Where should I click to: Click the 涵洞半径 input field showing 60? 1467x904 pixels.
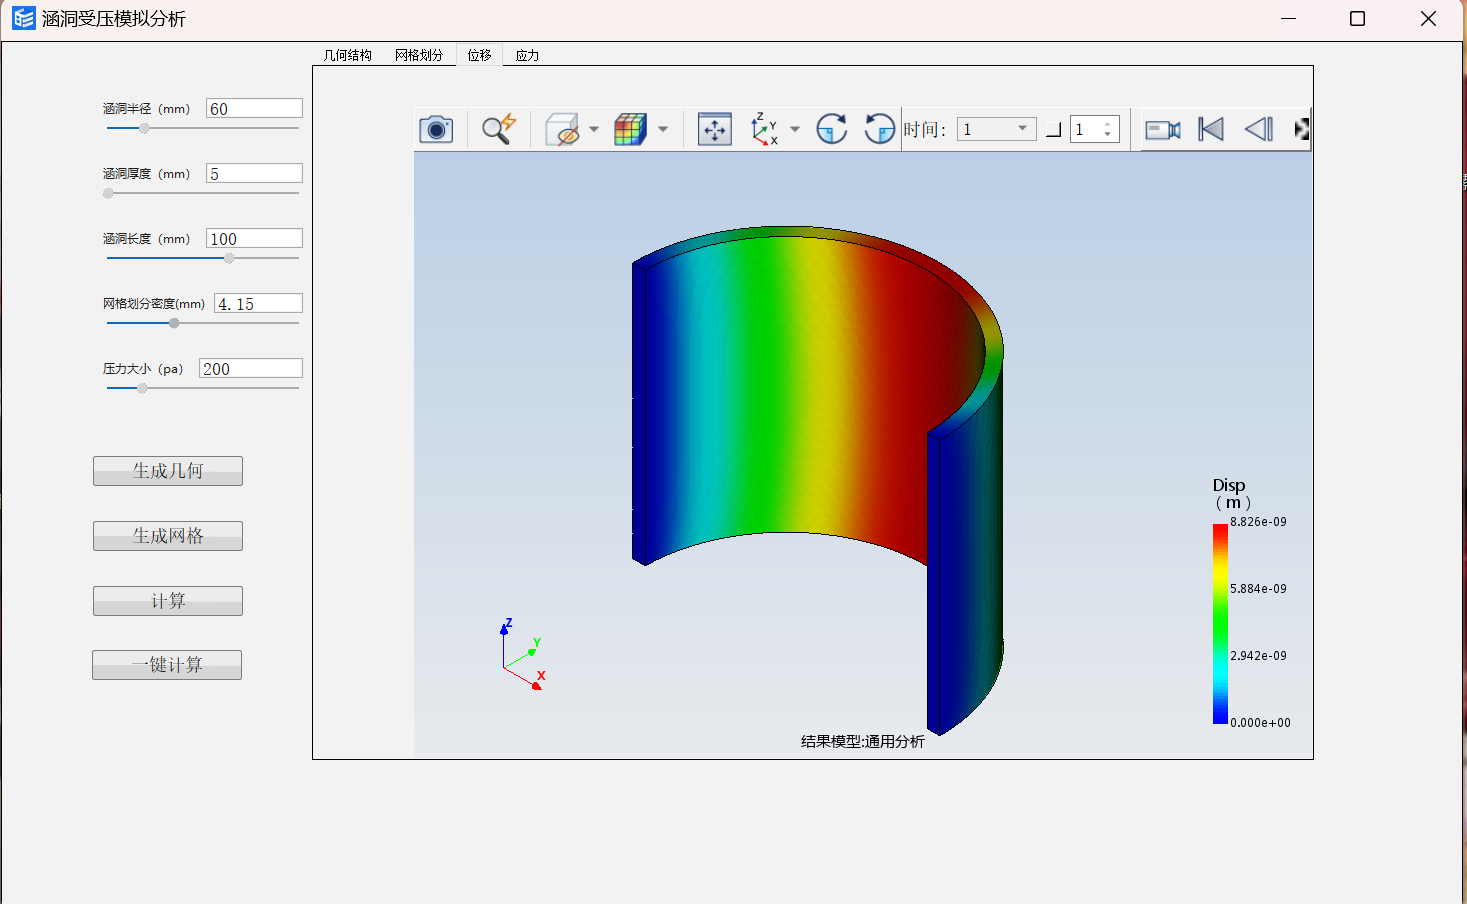(254, 108)
